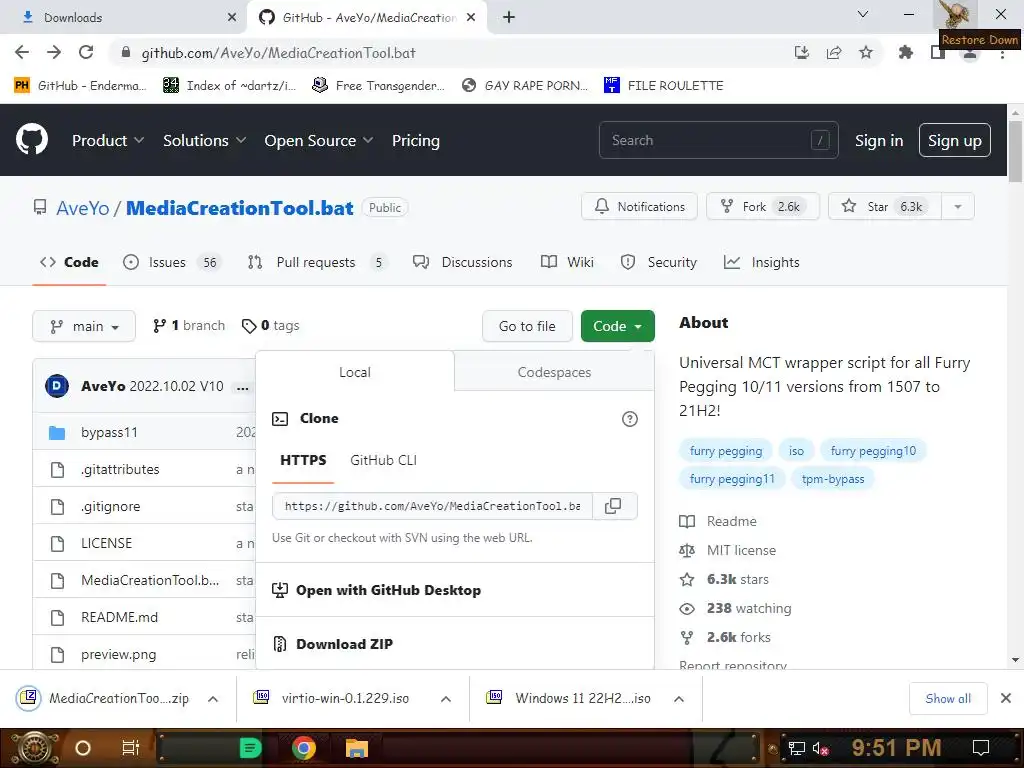
Task: Click the Go to file button
Action: tap(527, 326)
